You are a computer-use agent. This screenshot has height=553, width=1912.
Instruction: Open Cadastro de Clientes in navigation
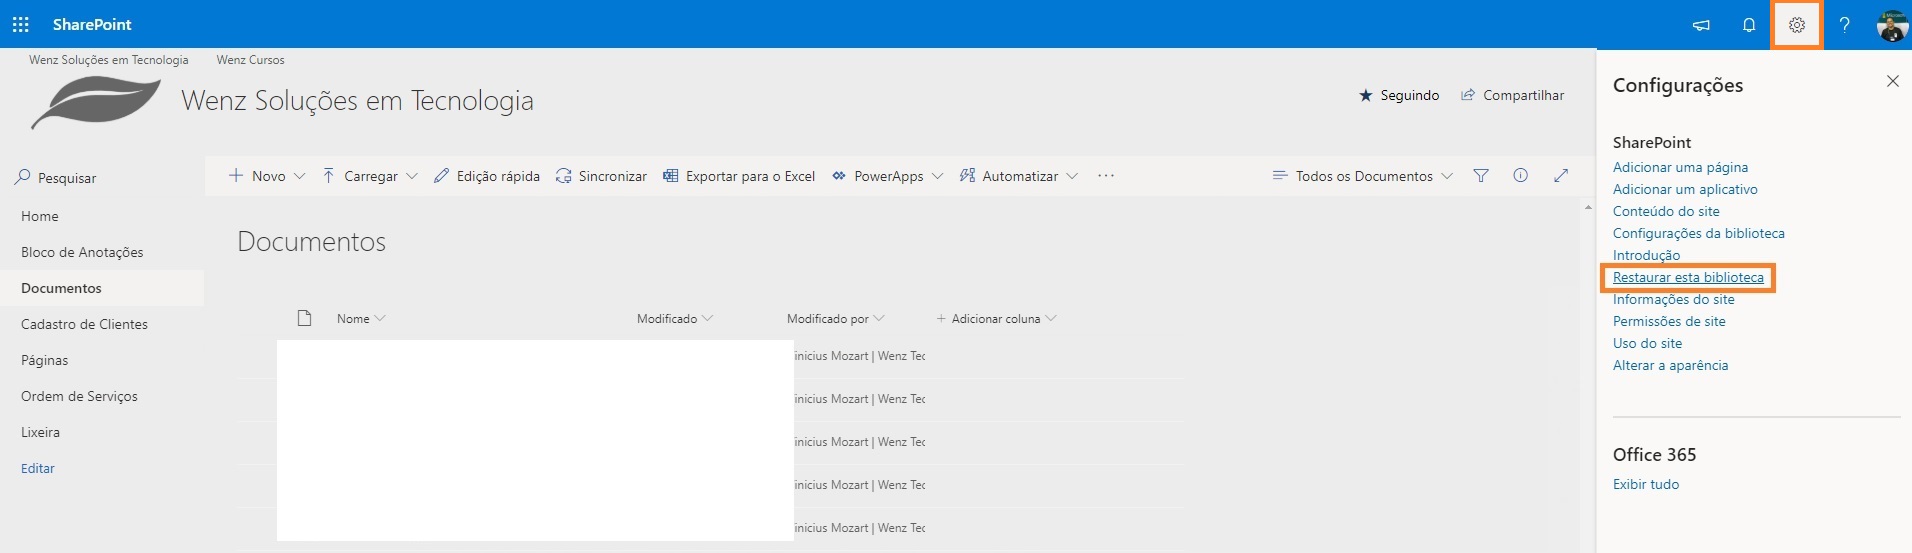point(84,324)
